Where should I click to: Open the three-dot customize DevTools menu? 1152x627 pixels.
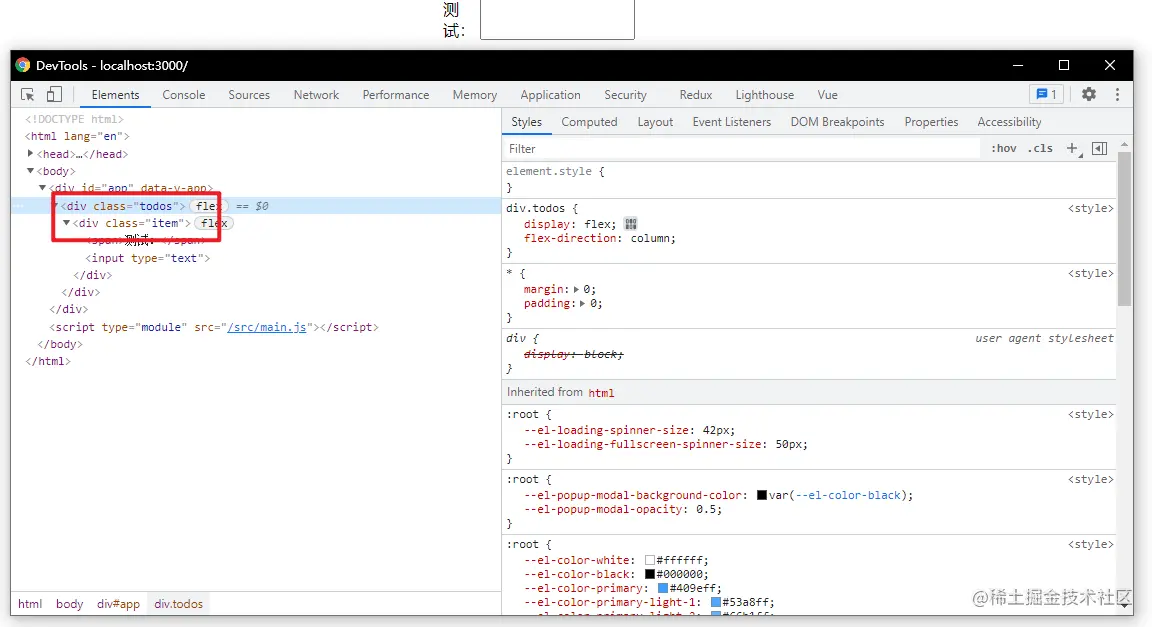point(1117,94)
